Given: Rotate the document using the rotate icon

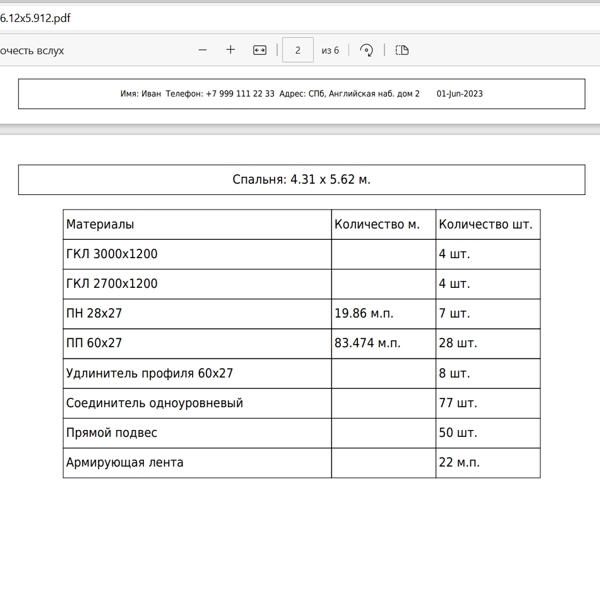Looking at the screenshot, I should click(x=366, y=50).
